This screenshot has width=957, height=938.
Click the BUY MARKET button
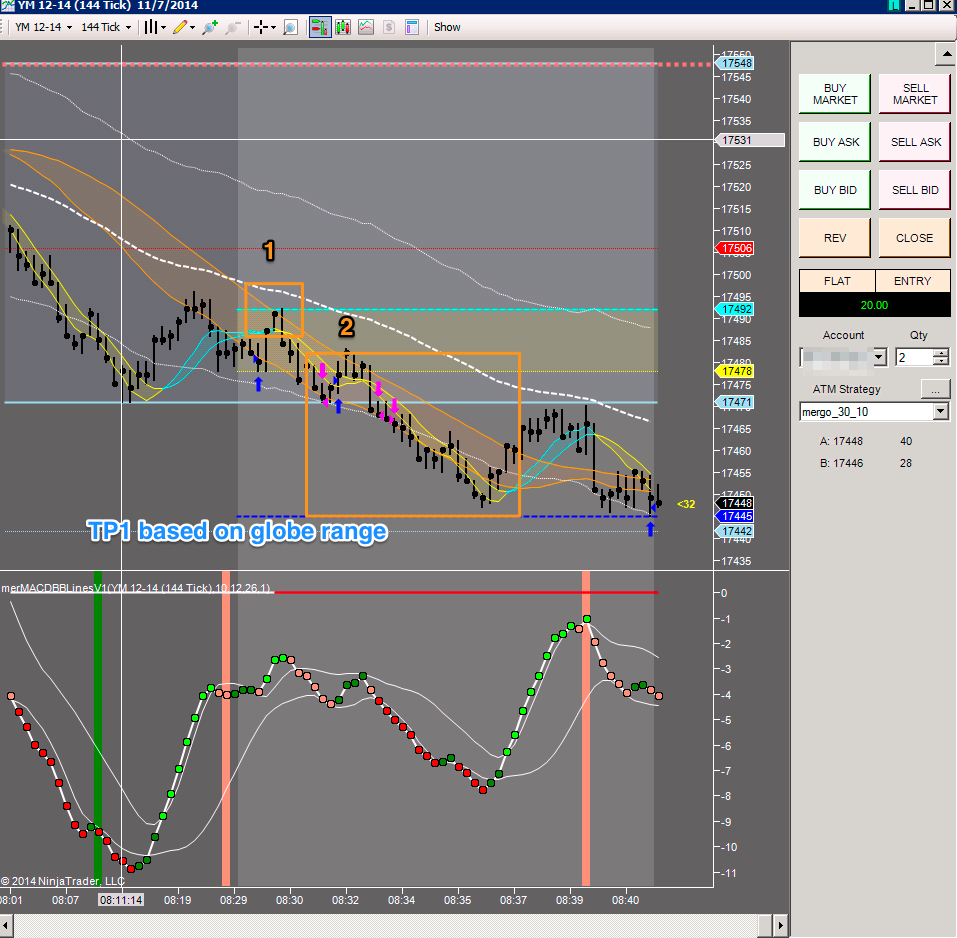coord(834,94)
